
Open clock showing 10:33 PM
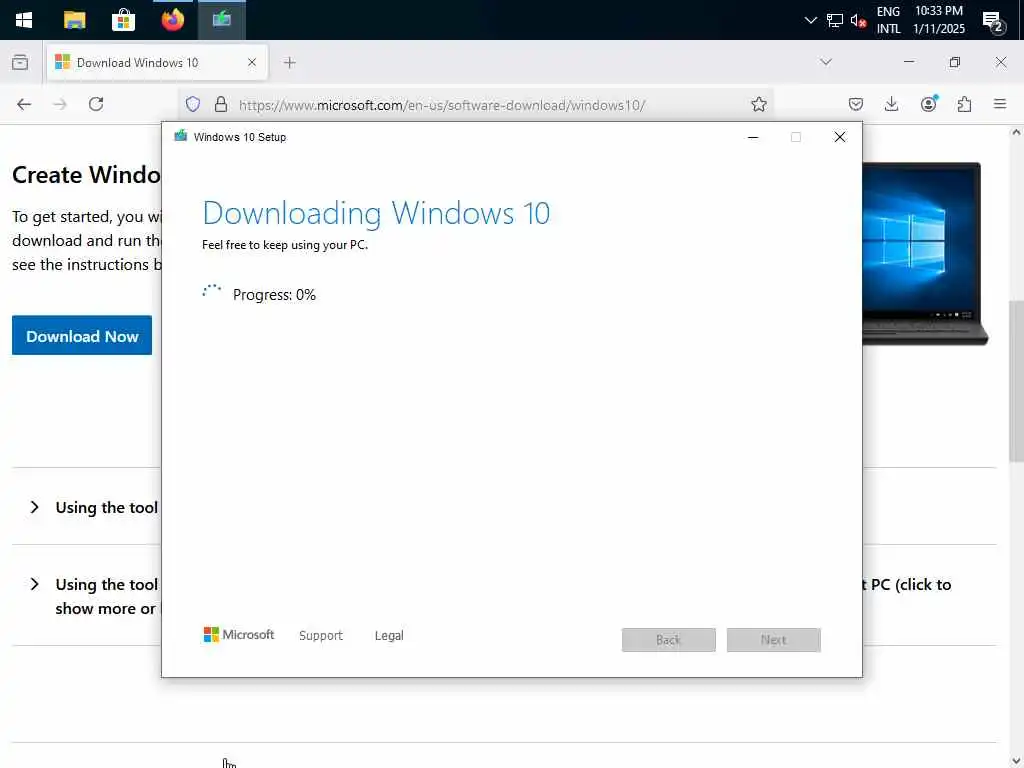point(939,20)
